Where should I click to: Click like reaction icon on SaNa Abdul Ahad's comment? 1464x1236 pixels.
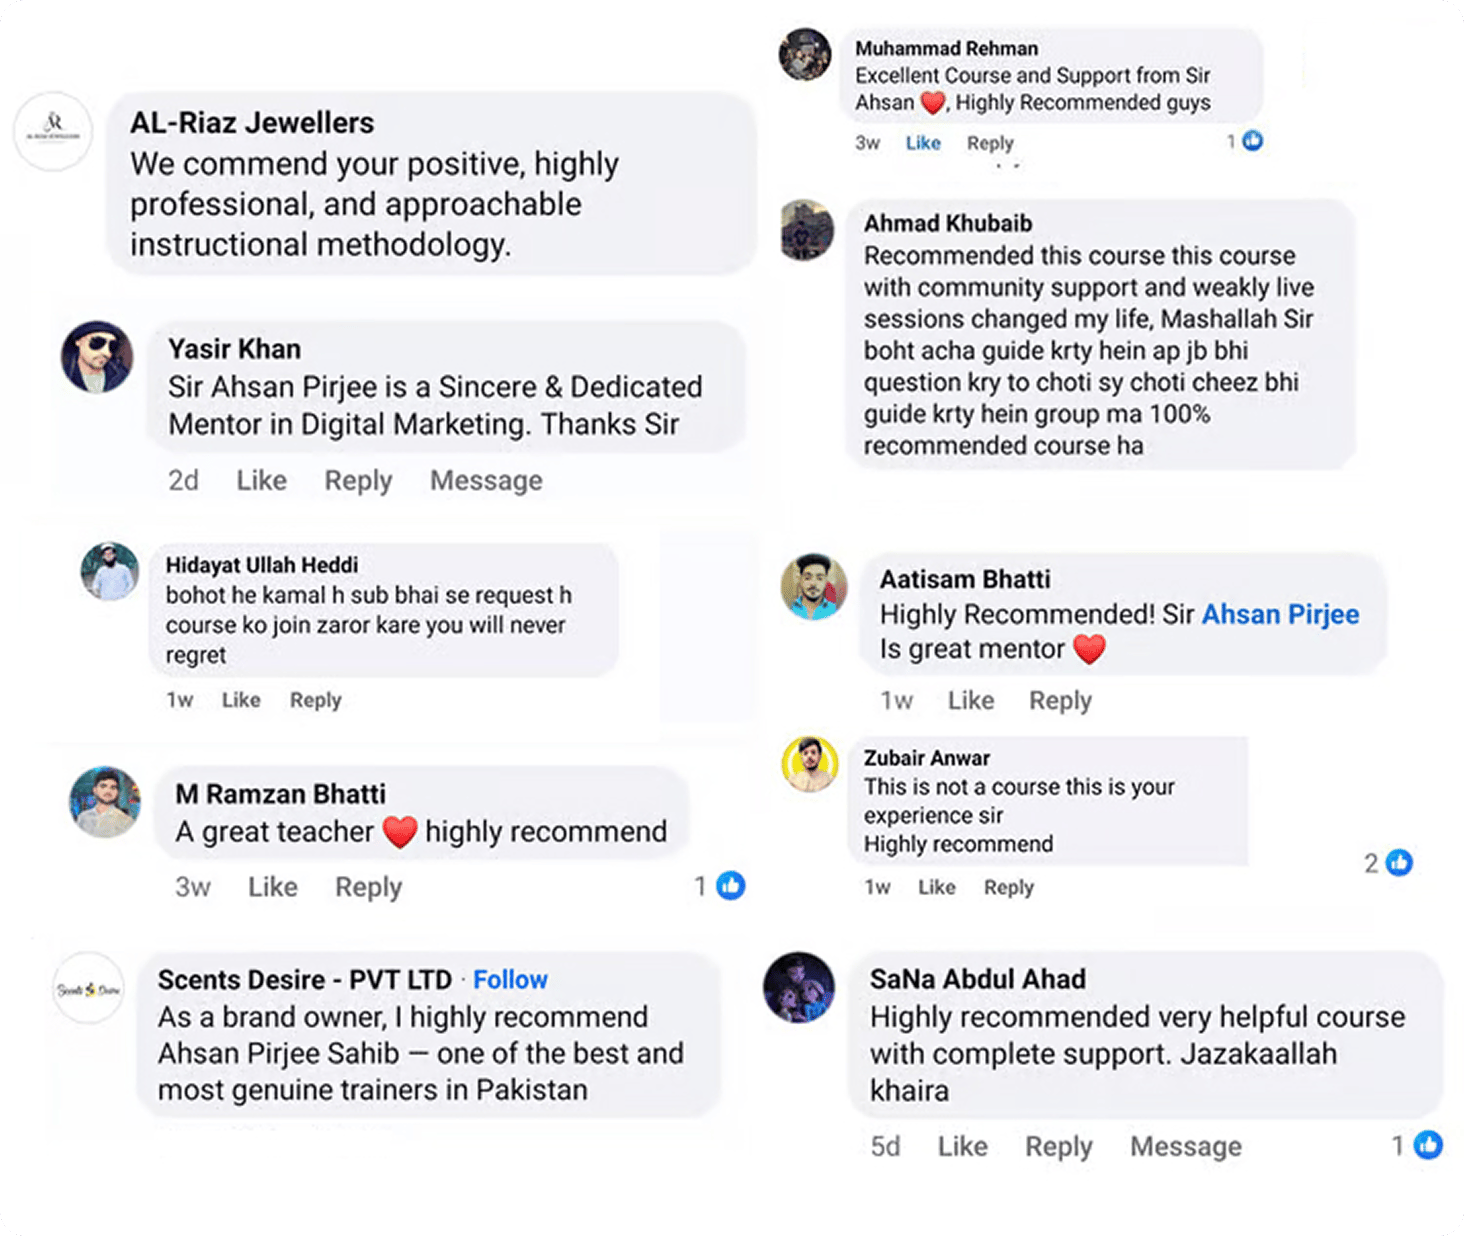coord(1429,1144)
